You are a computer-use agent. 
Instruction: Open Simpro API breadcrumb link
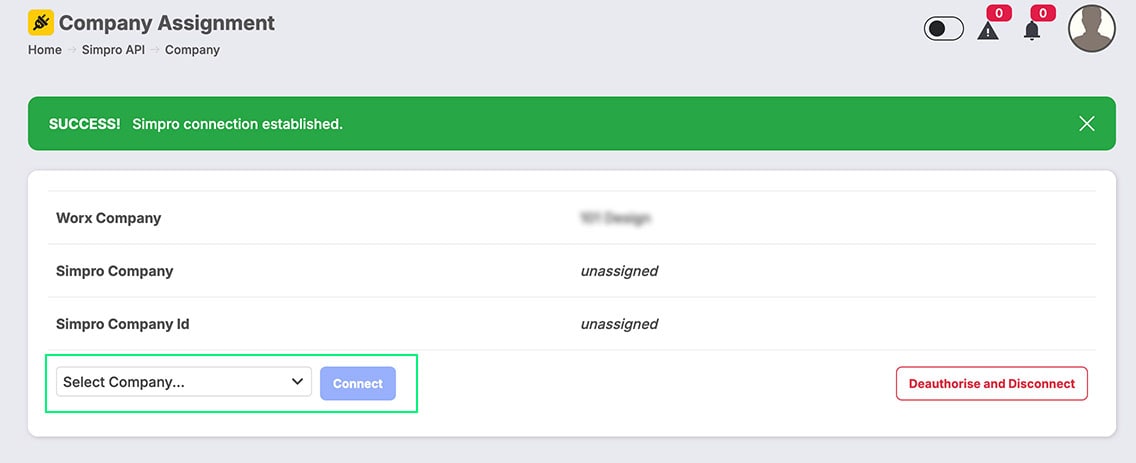point(113,50)
